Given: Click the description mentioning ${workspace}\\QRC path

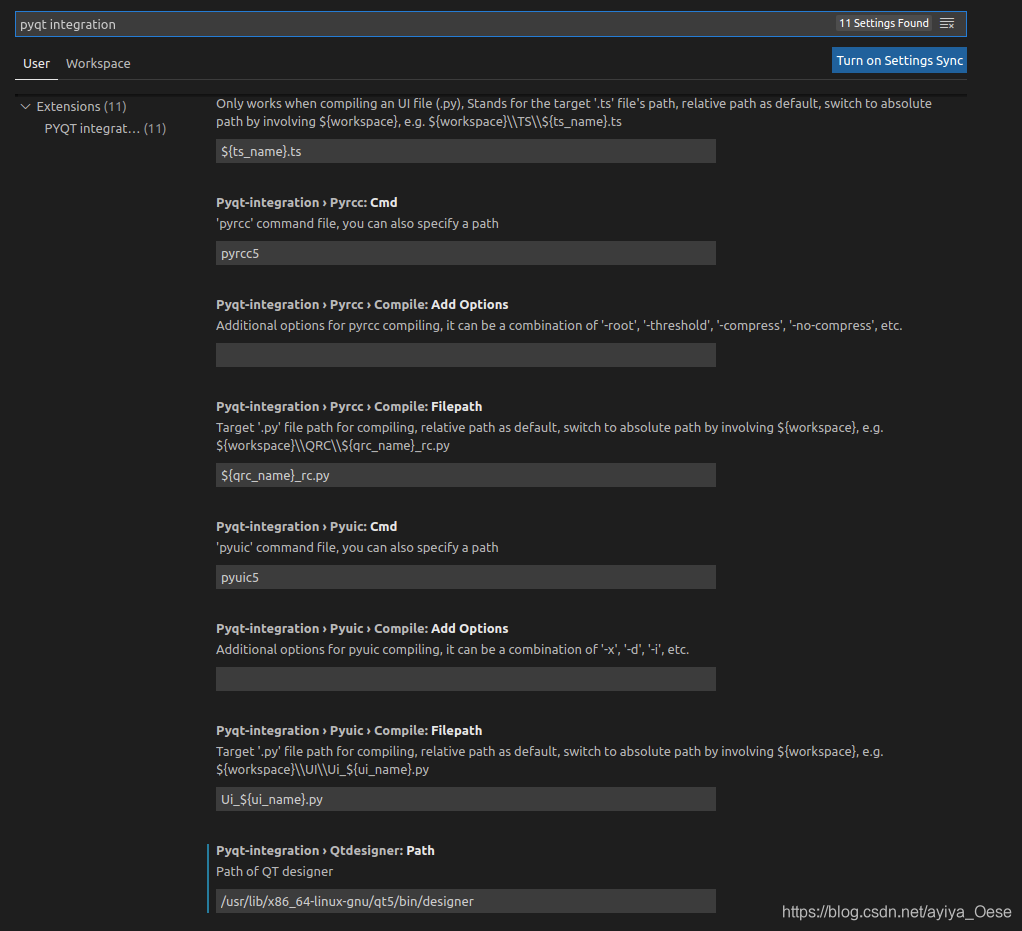Looking at the screenshot, I should tap(550, 436).
